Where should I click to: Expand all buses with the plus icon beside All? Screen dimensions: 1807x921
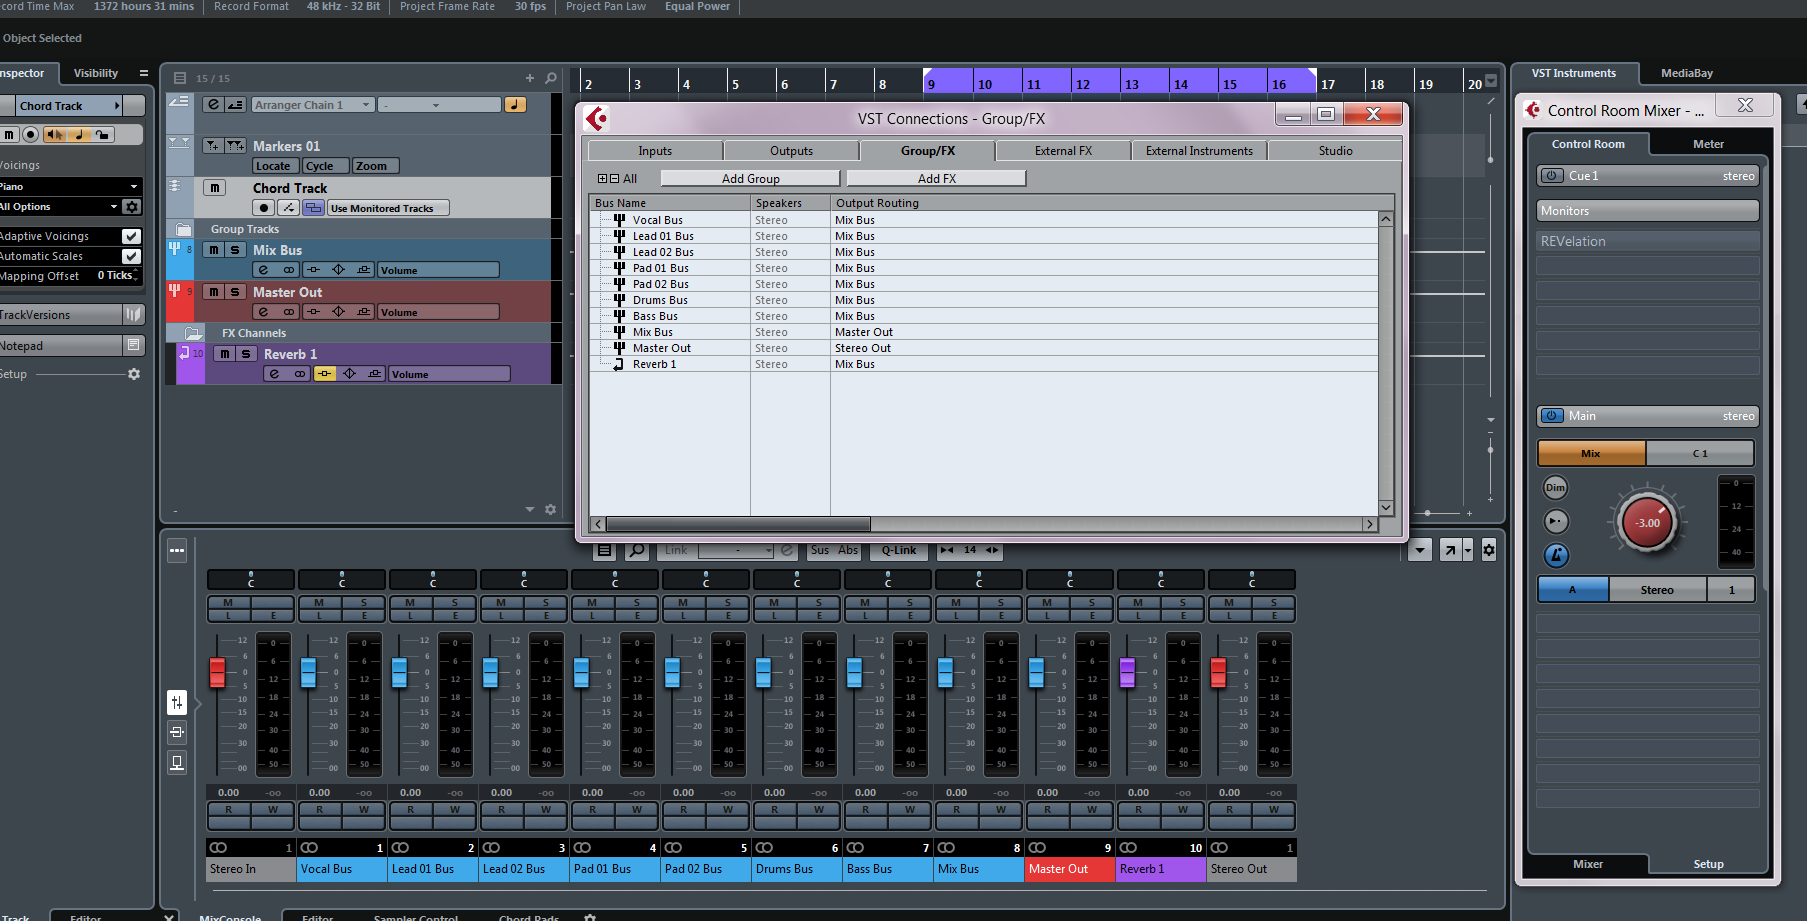(603, 179)
